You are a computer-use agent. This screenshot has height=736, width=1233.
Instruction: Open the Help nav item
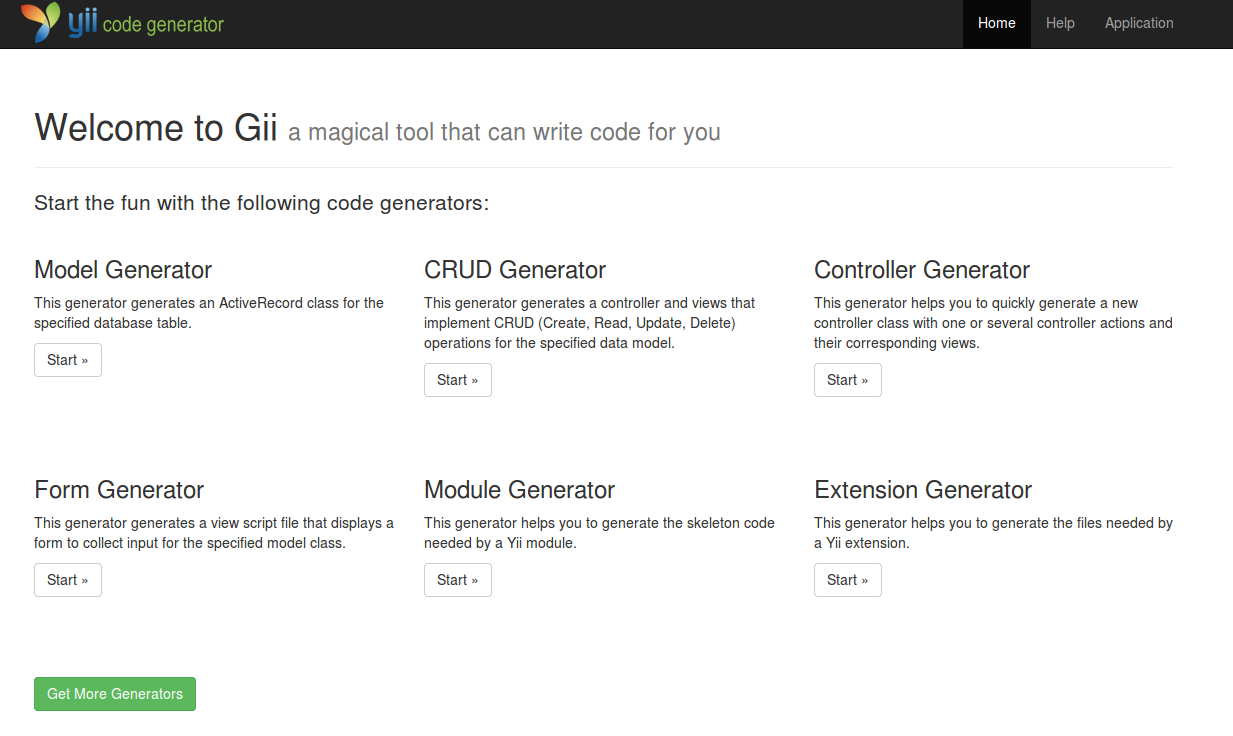(x=1060, y=23)
